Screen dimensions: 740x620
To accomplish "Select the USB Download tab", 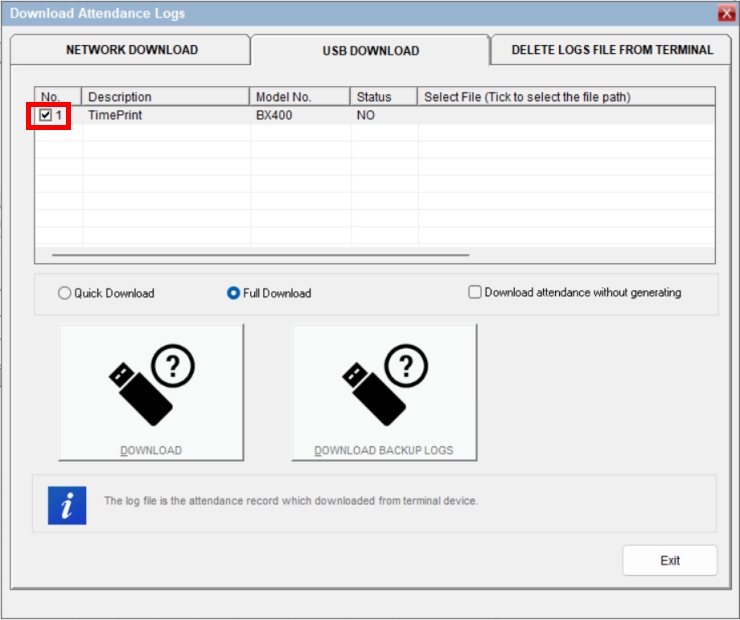I will click(370, 50).
